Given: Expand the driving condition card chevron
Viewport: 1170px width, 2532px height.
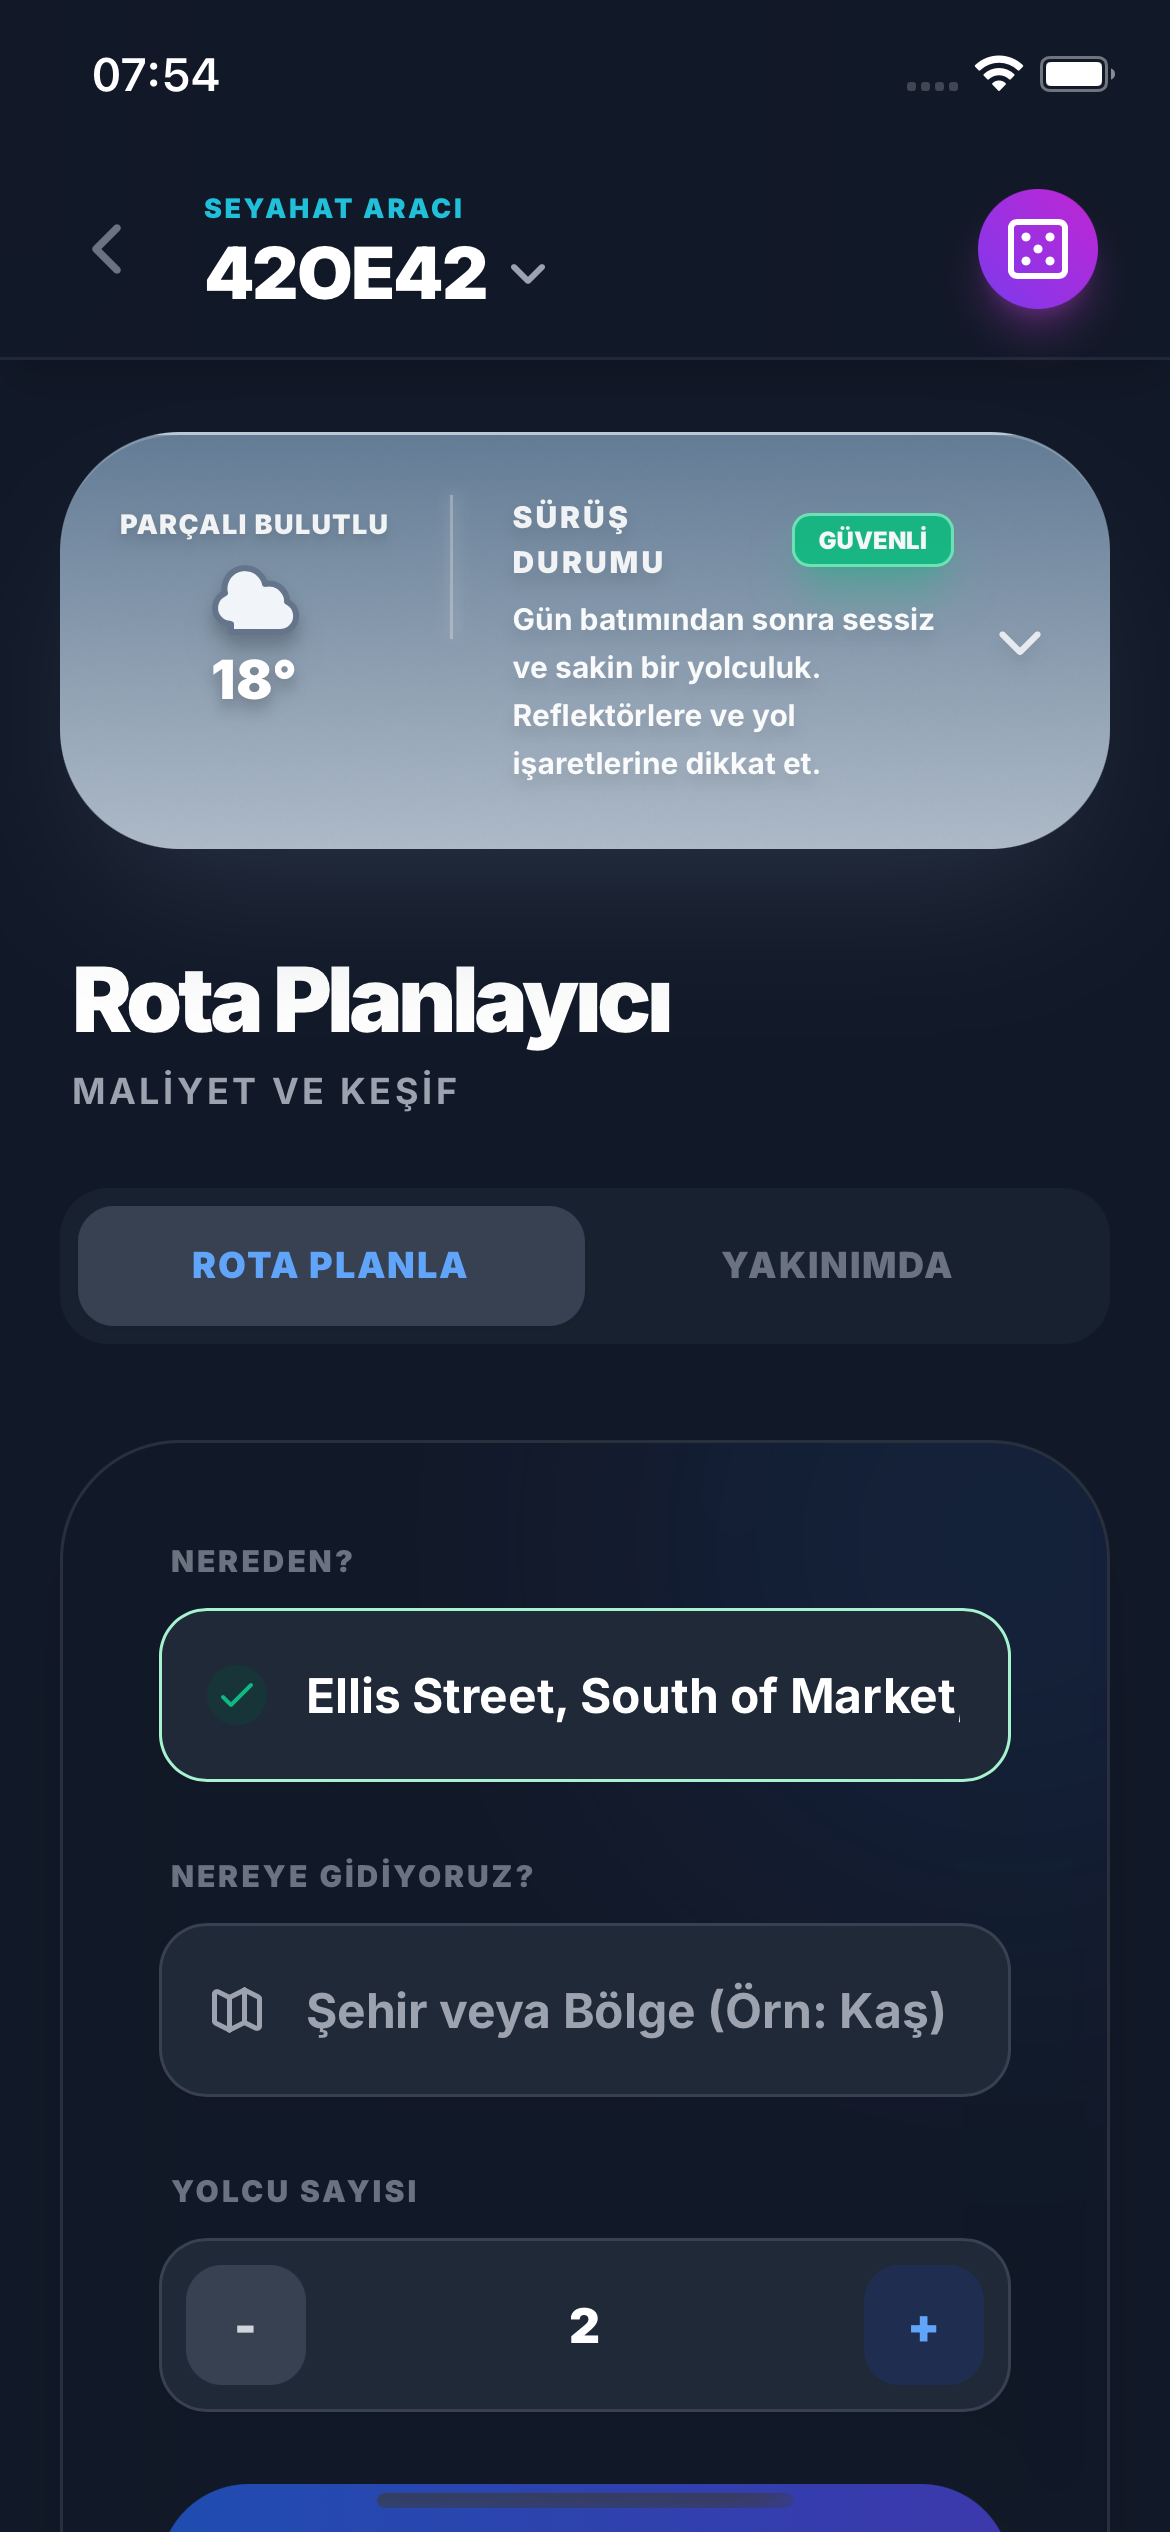Looking at the screenshot, I should 1019,642.
